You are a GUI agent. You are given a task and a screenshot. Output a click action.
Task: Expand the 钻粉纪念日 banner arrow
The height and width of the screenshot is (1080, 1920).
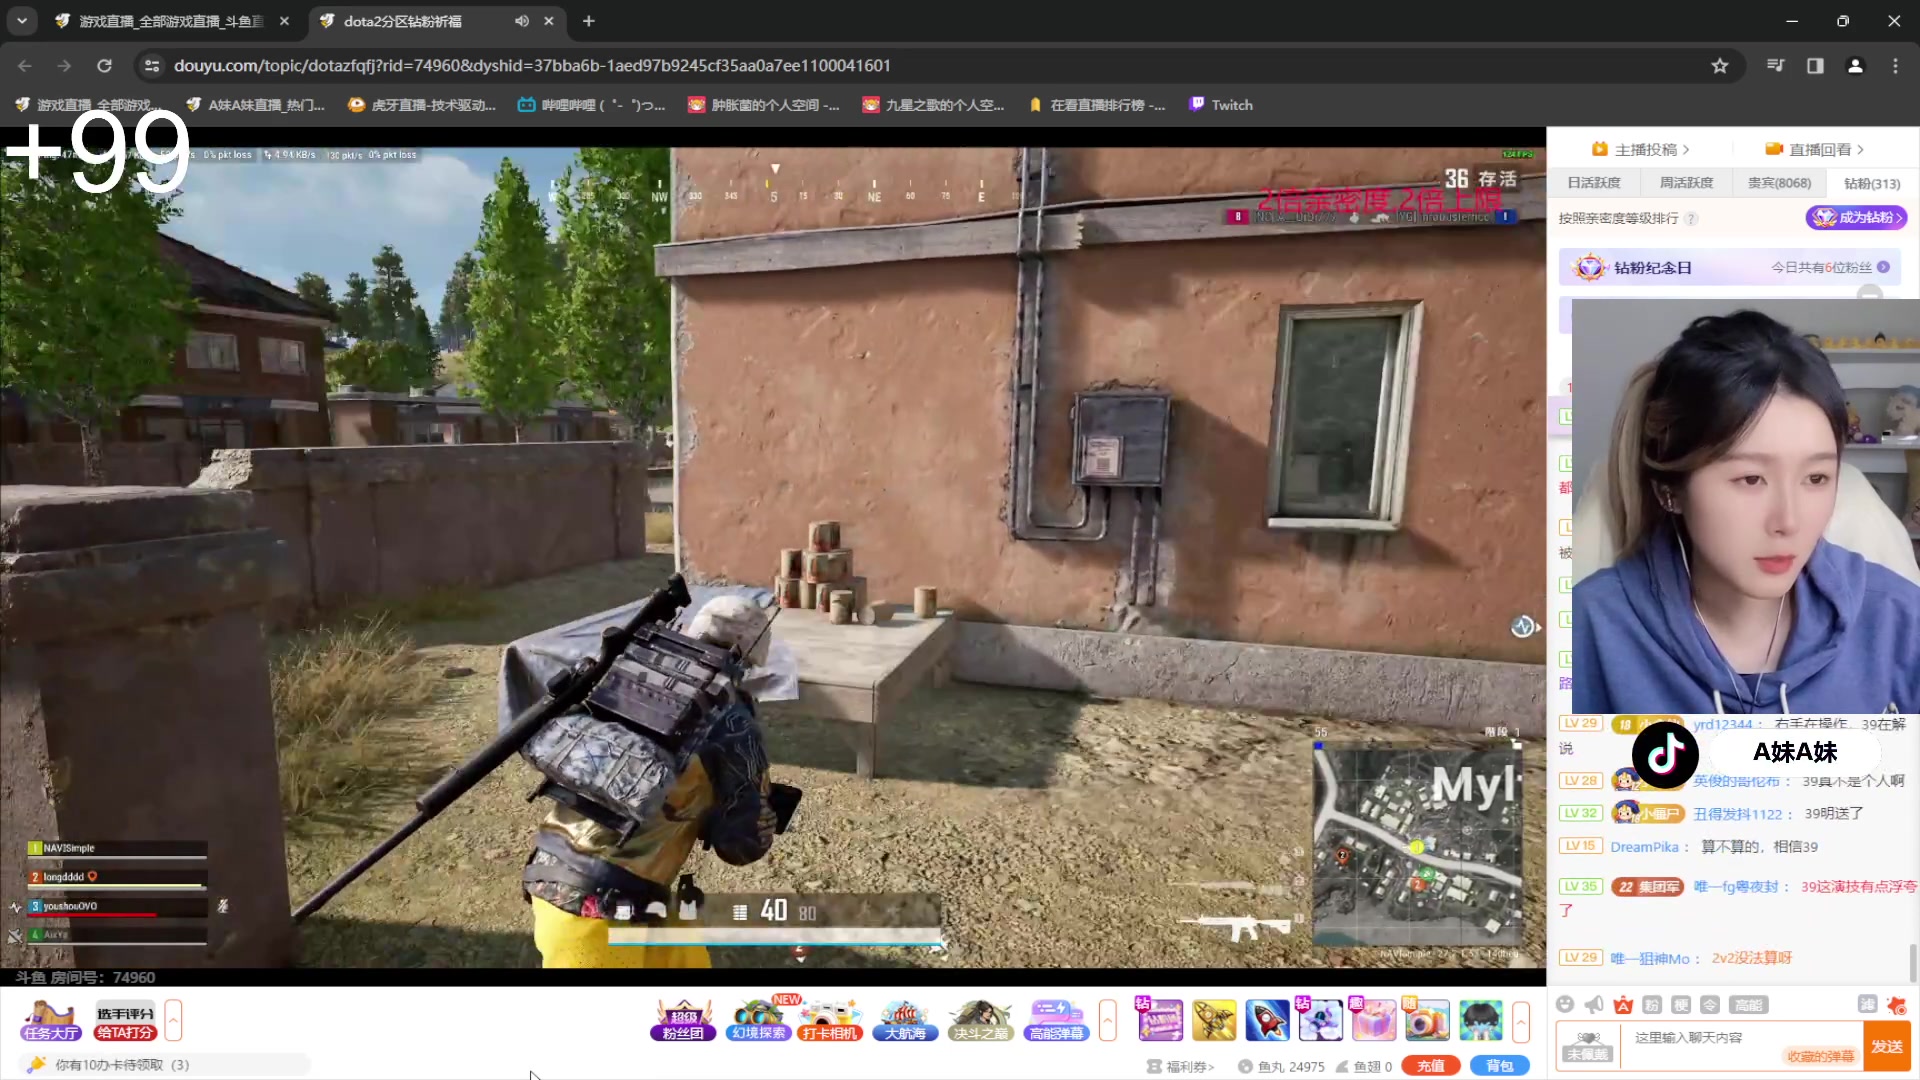pyautogui.click(x=1884, y=268)
